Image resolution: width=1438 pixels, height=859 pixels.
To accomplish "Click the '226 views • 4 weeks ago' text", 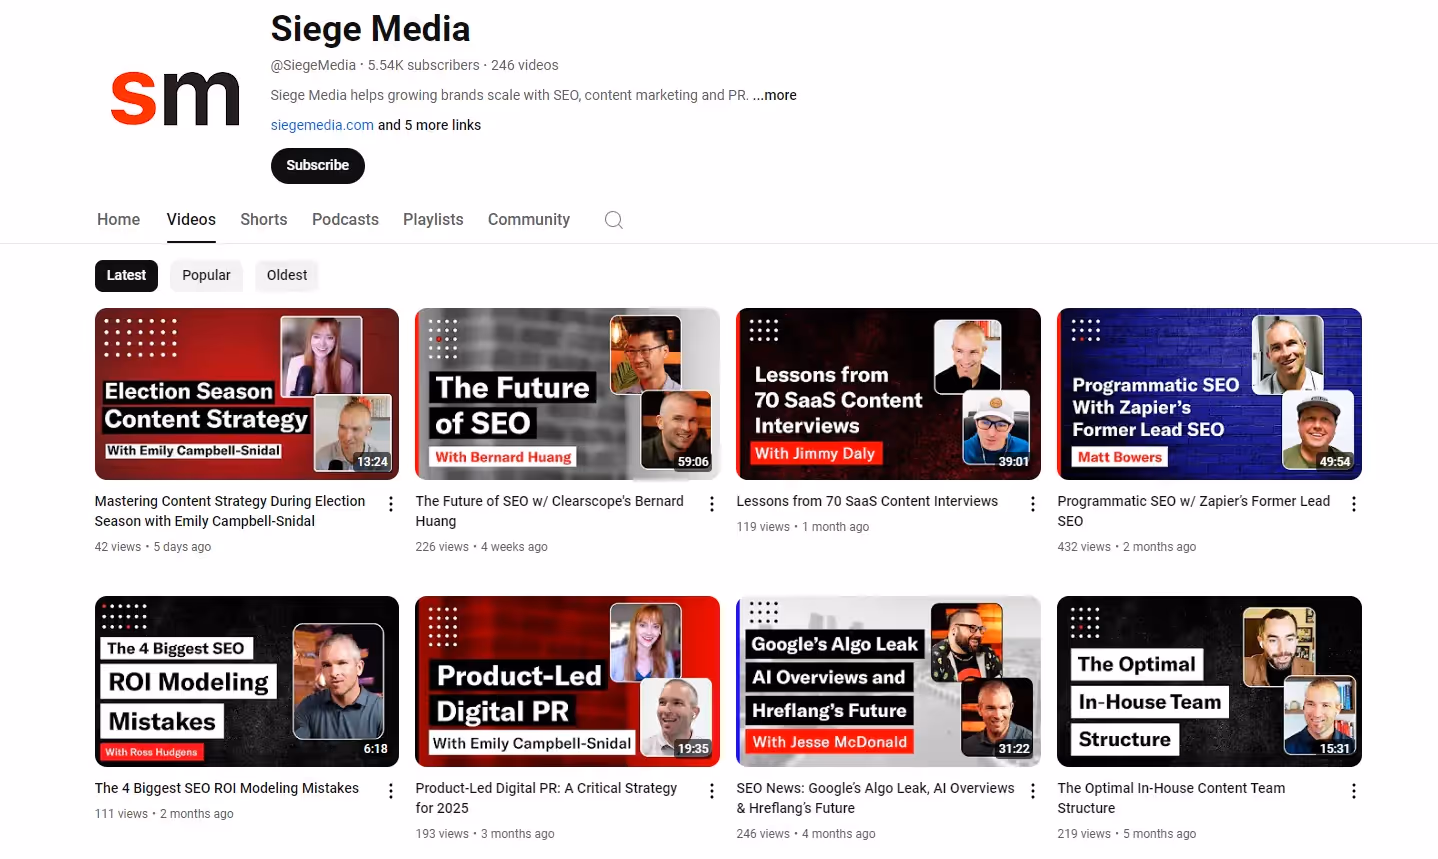I will point(482,547).
